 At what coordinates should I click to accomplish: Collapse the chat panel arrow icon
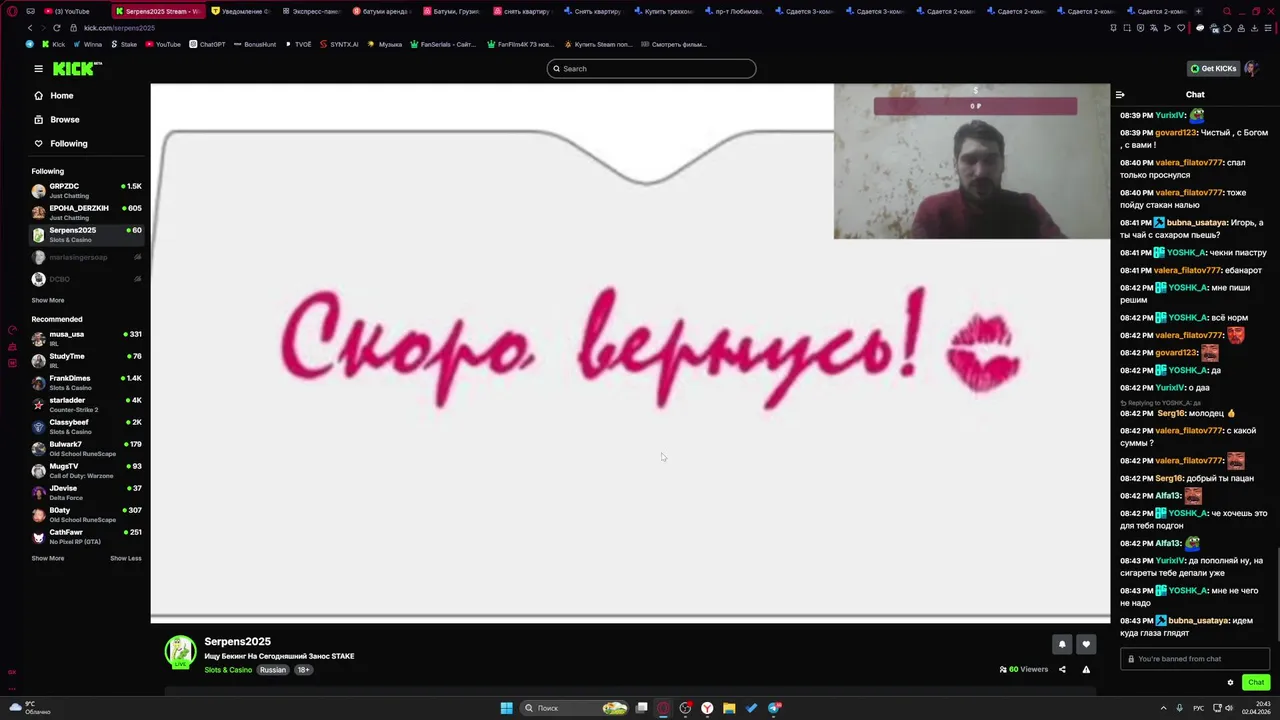point(1120,95)
